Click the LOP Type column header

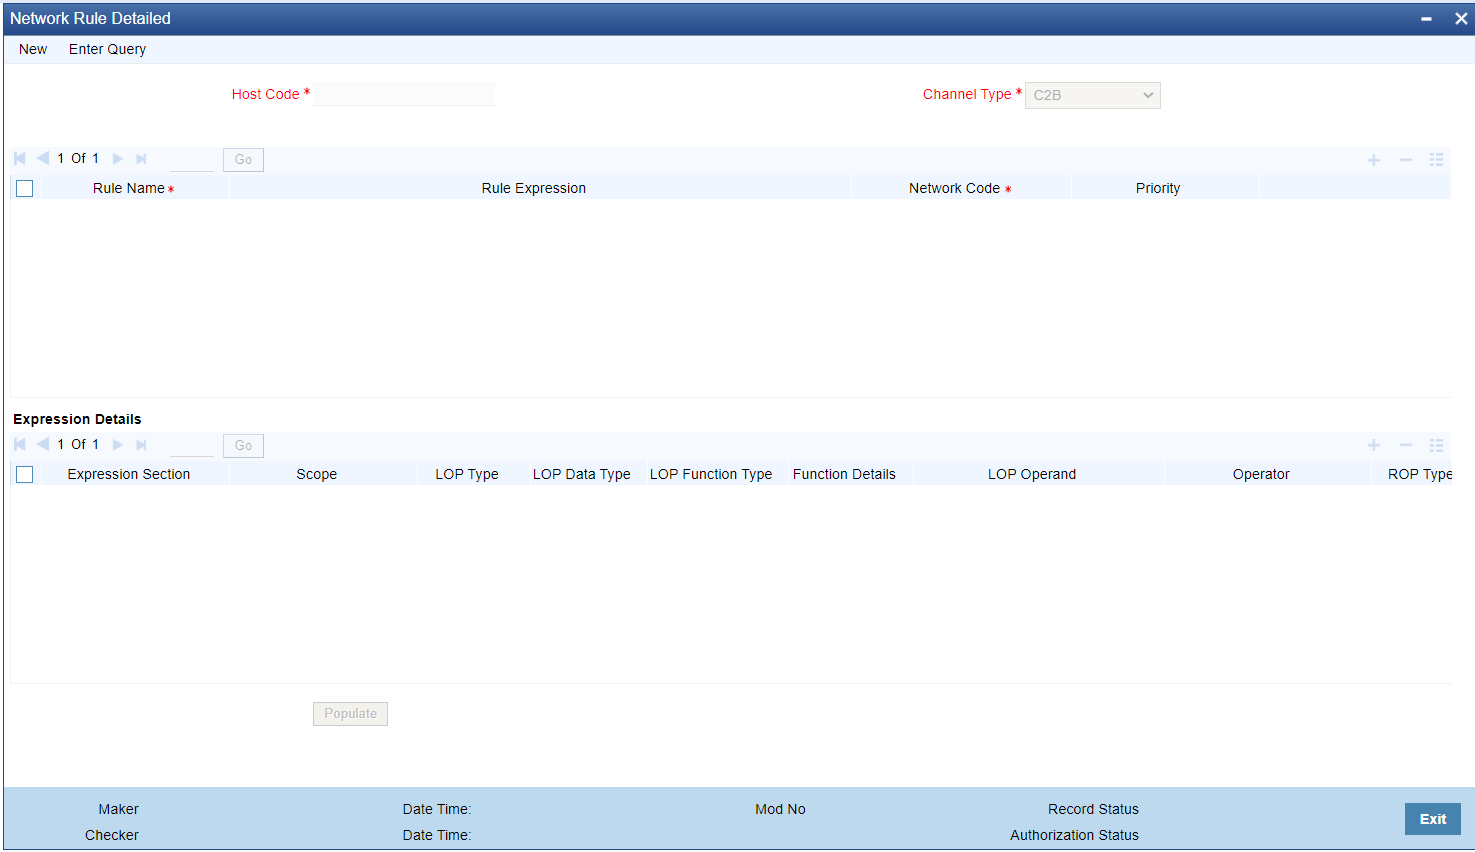[467, 474]
